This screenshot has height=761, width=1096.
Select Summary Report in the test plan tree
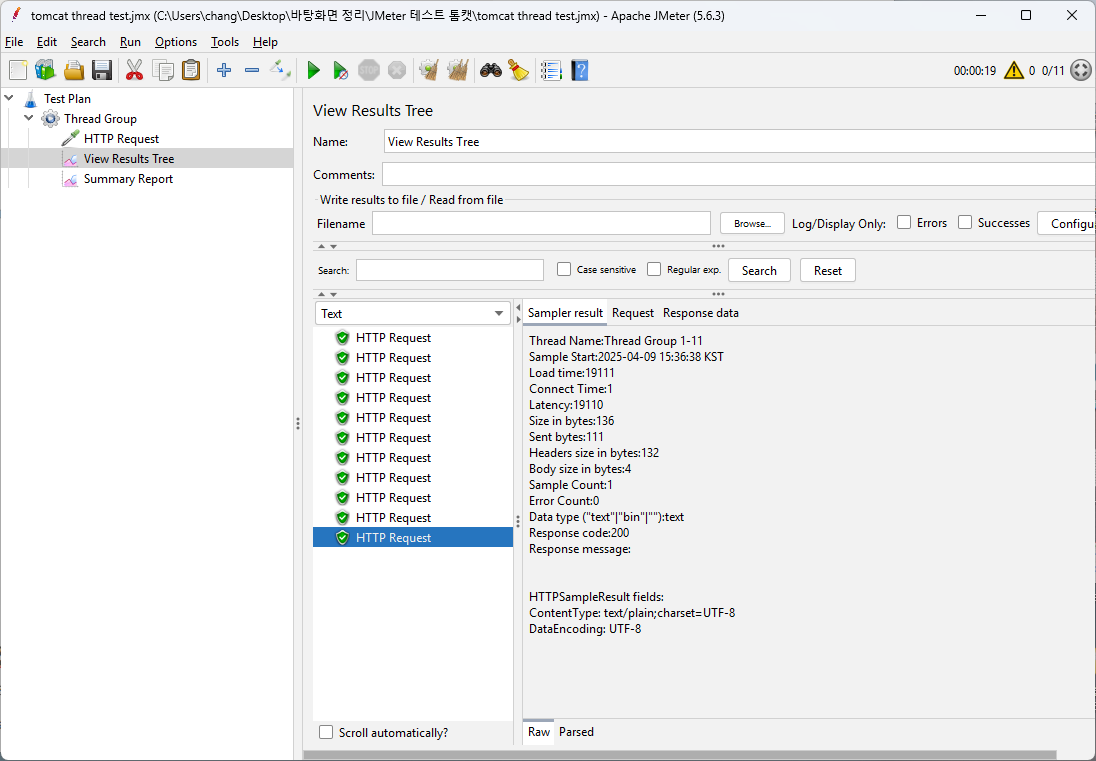pos(128,179)
